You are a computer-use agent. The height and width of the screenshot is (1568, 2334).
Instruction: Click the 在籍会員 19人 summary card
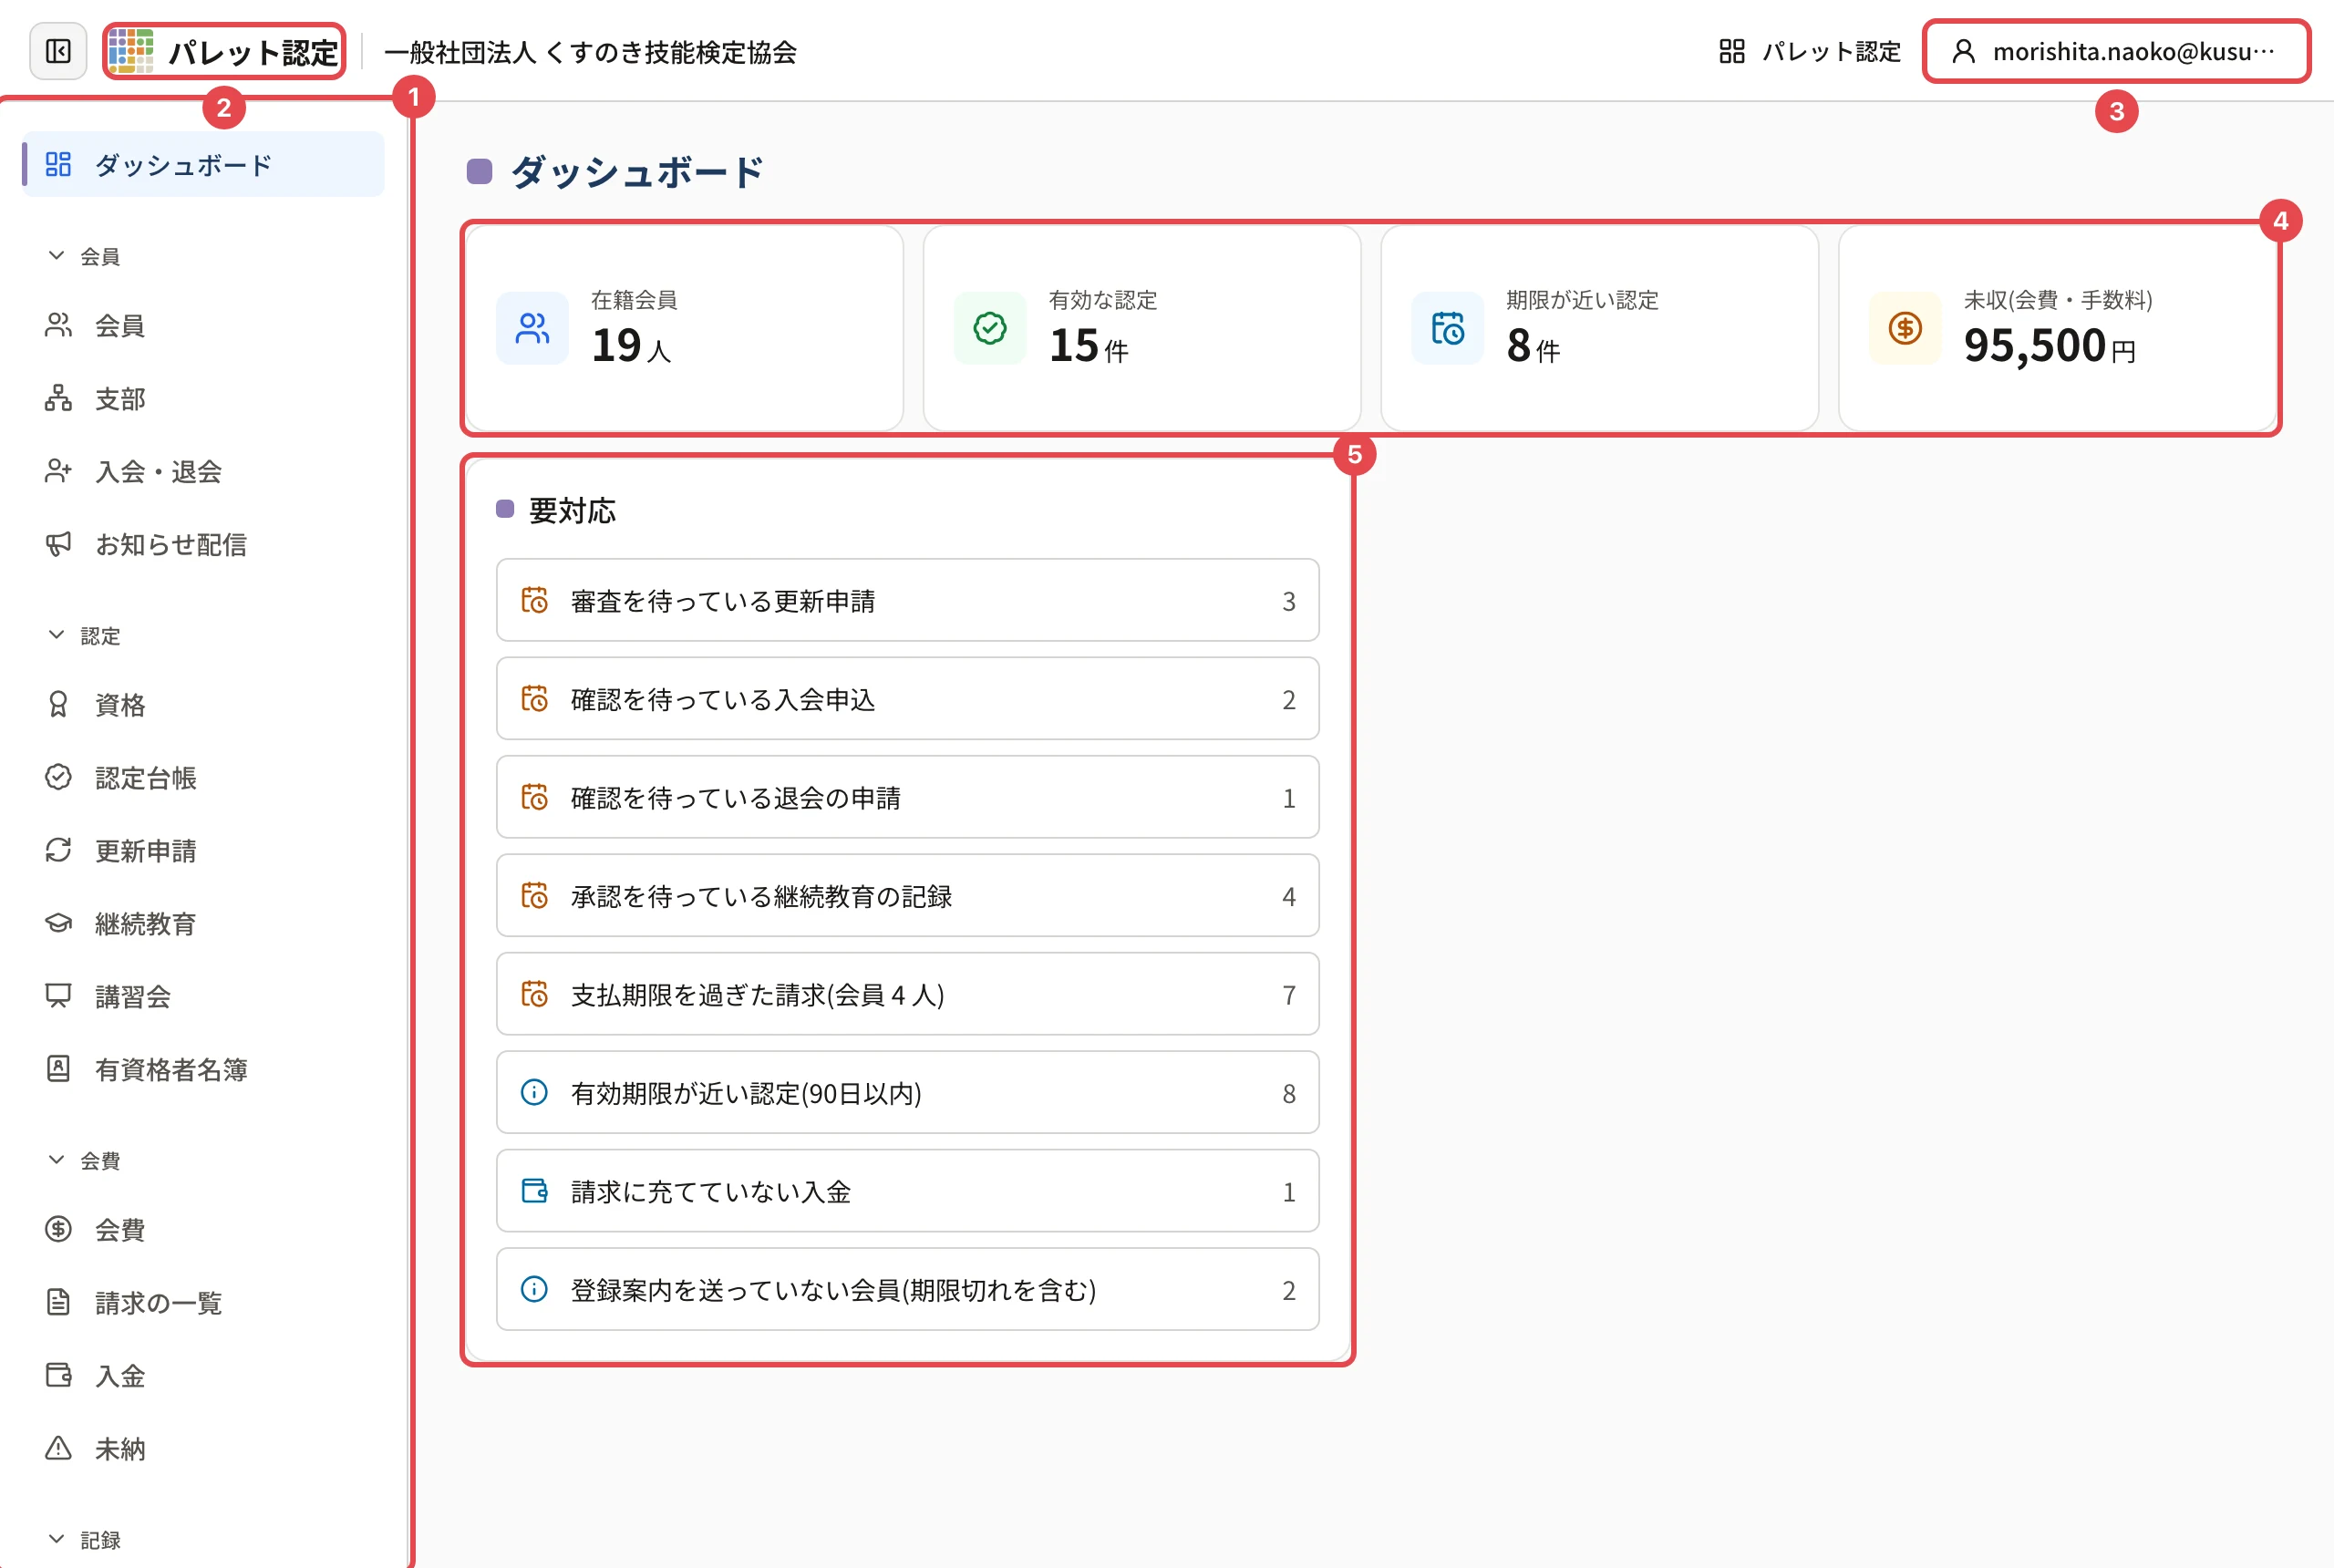click(x=684, y=328)
